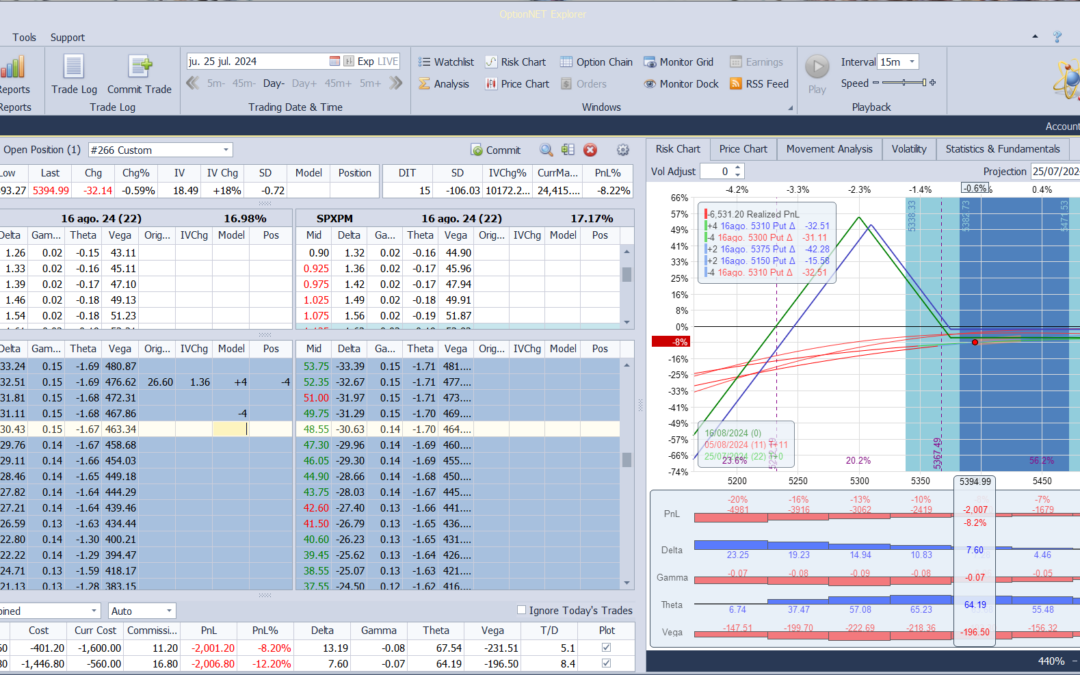Step back with double left arrows
Viewport: 1080px width, 675px height.
tap(193, 83)
